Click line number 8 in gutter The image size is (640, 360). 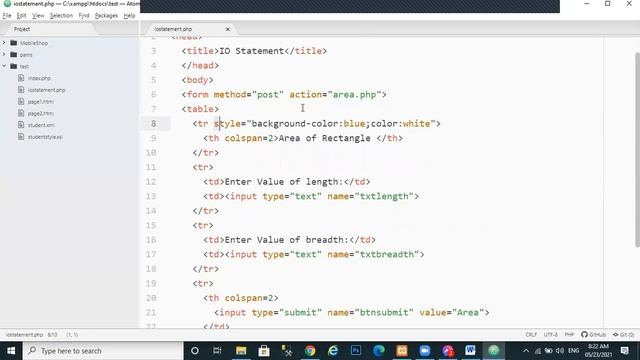coord(153,124)
